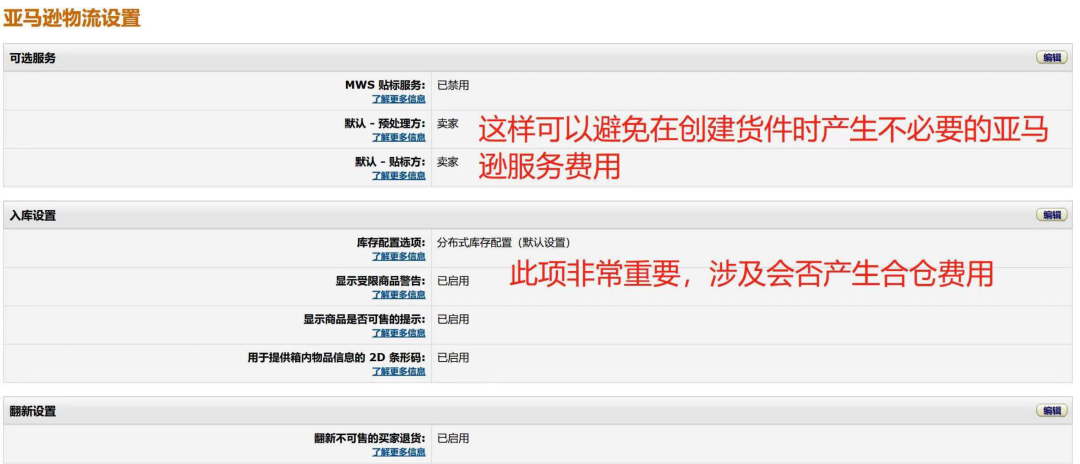Click the 库存配置选项 label
1080x464 pixels.
(391, 242)
